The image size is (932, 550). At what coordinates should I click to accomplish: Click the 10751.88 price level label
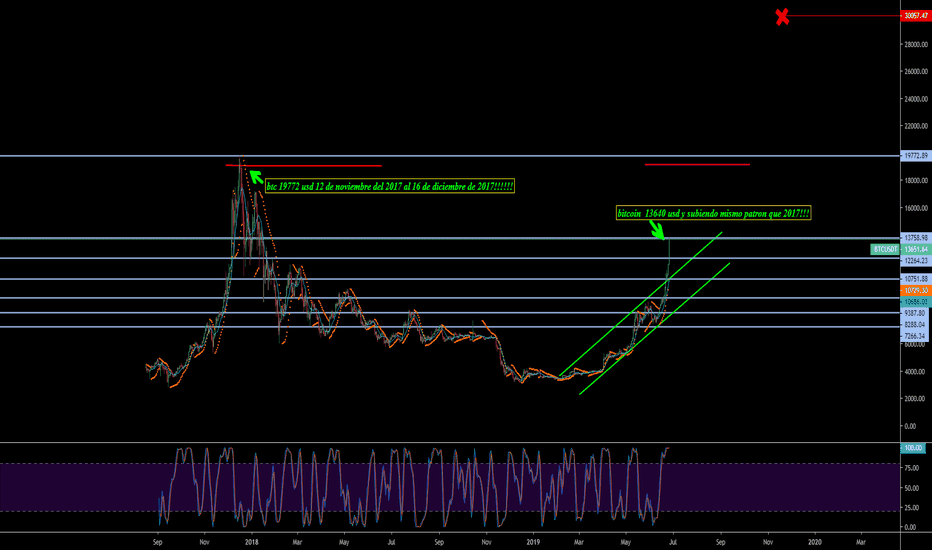click(916, 279)
